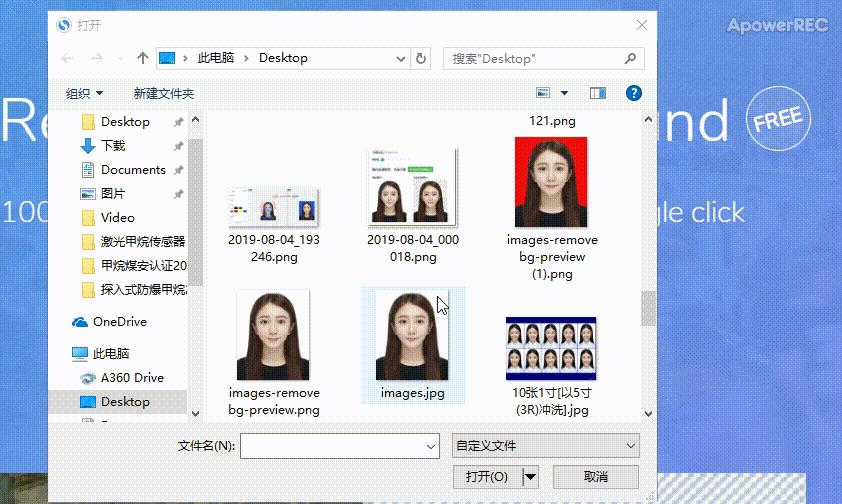The image size is (842, 504).
Task: Click the search Desktop field
Action: pos(543,58)
